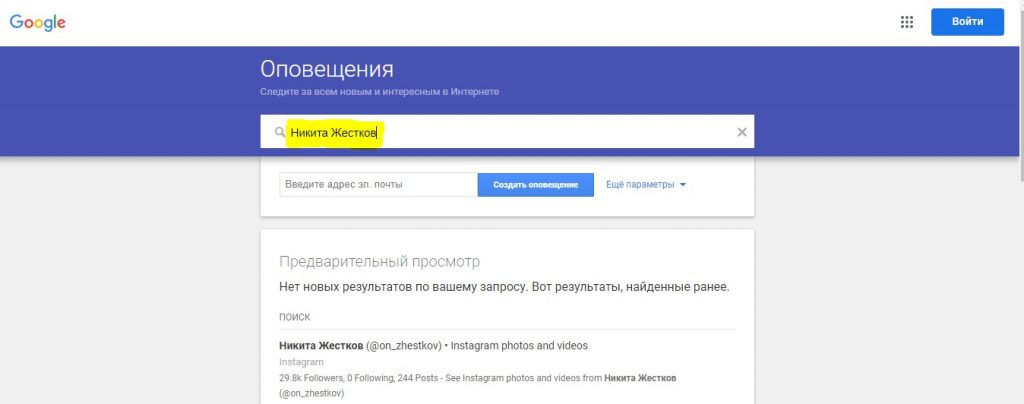Click the Предварительный просмотр heading
1024x404 pixels.
coord(379,262)
